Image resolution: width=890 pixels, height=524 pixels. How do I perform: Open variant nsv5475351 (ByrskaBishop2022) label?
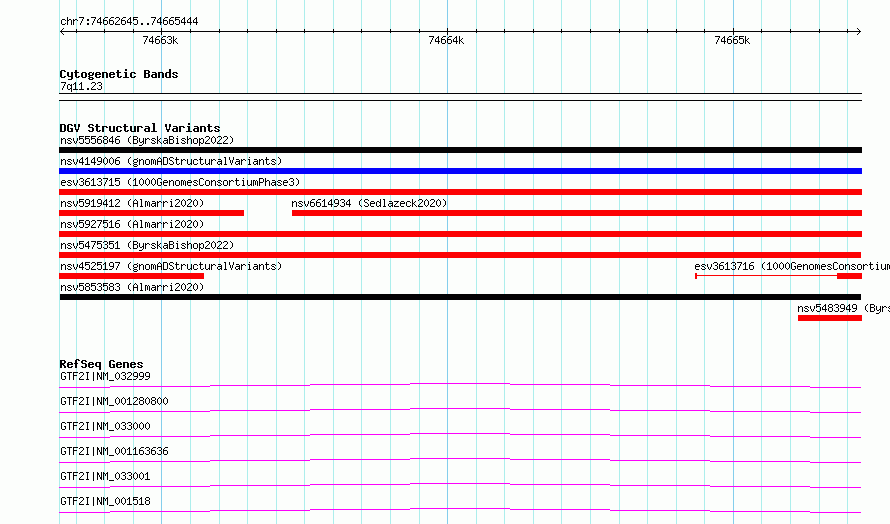(x=147, y=245)
